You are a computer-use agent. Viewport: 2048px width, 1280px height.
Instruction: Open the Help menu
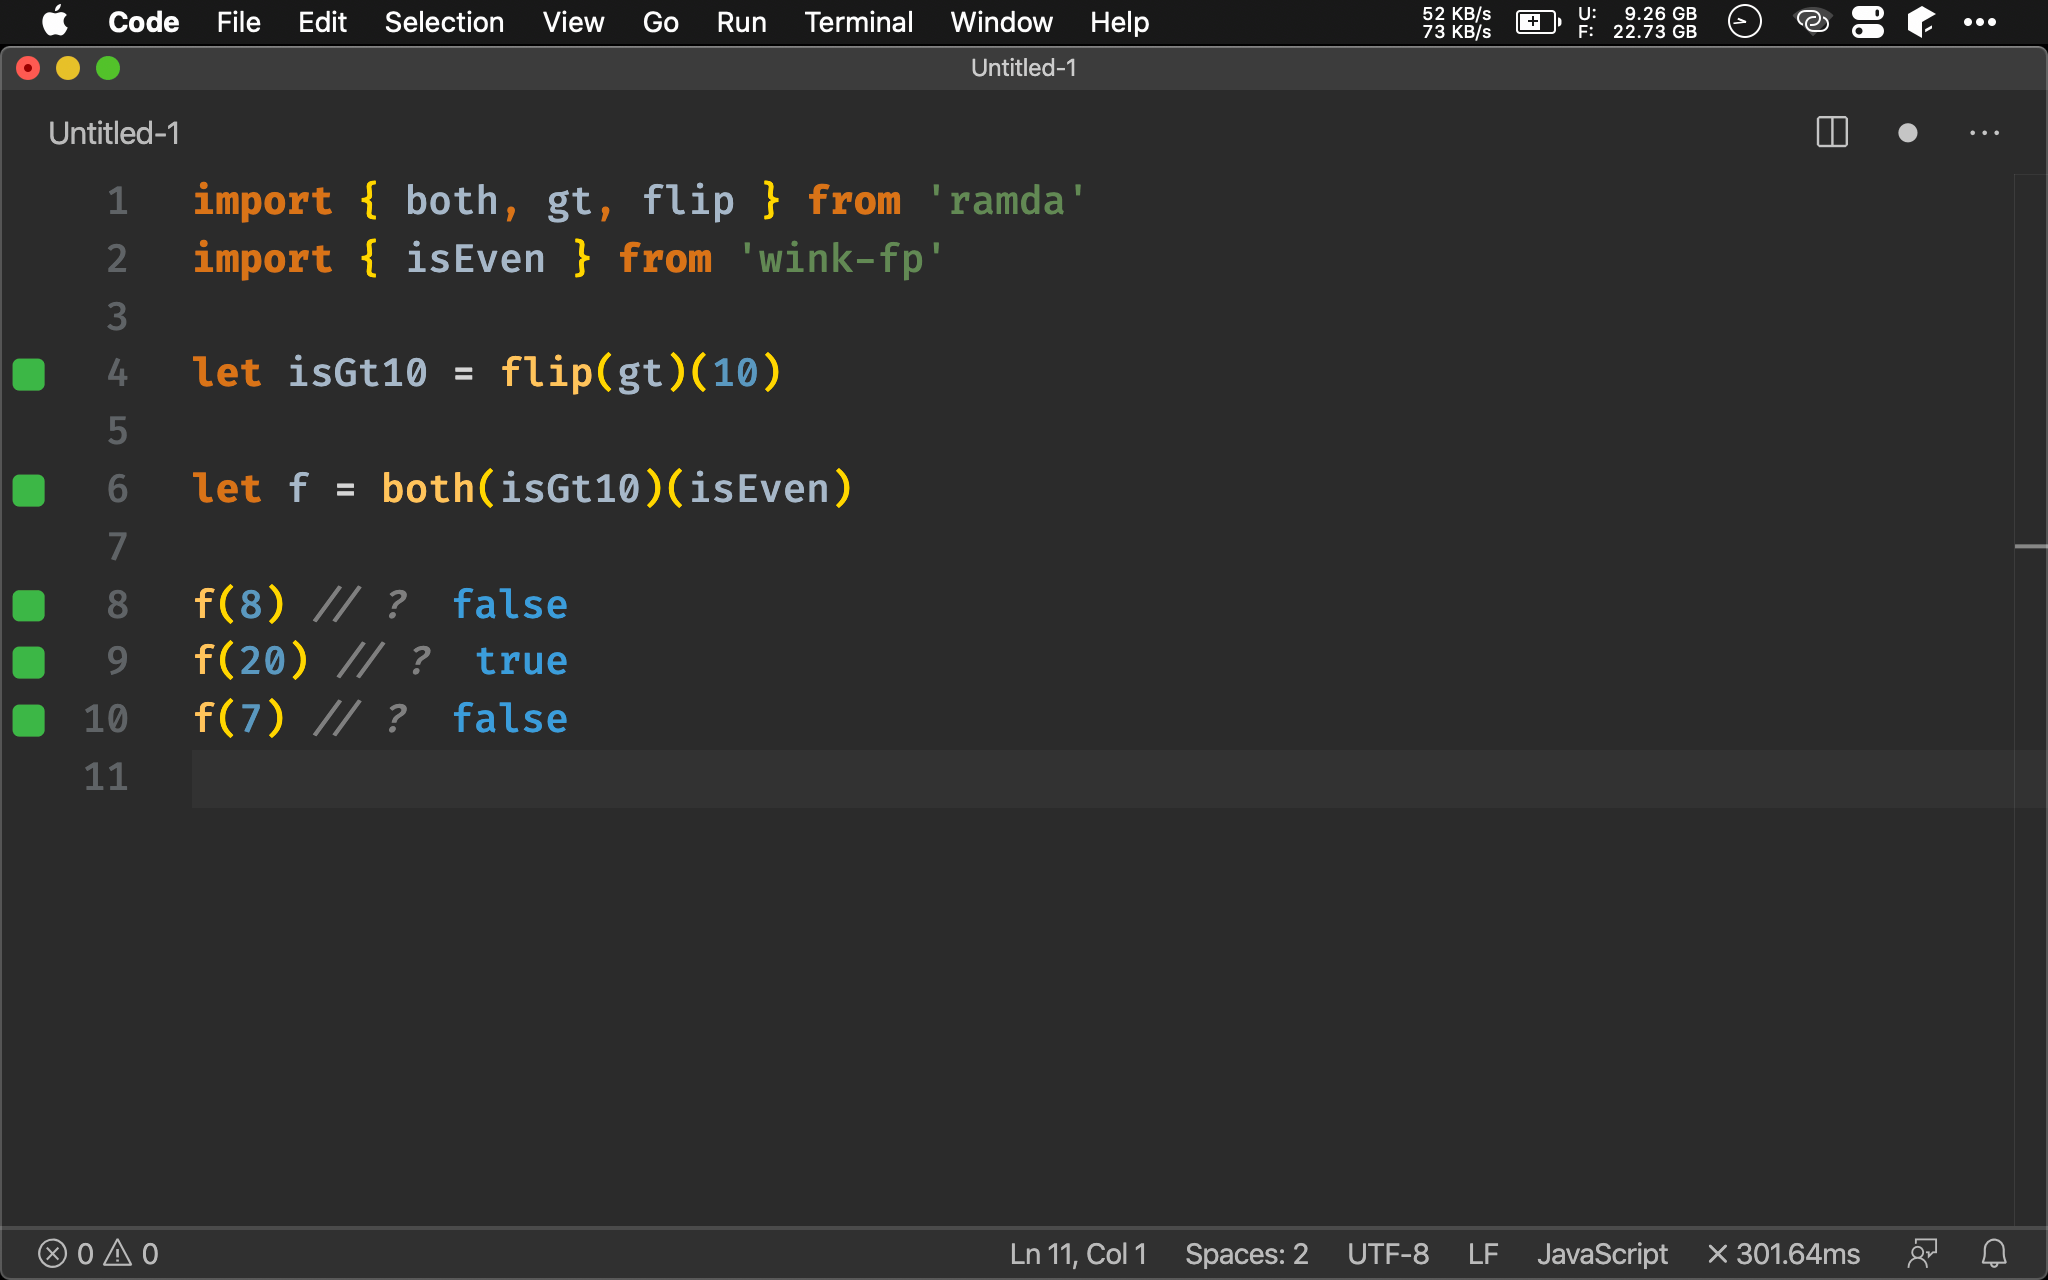(x=1119, y=22)
